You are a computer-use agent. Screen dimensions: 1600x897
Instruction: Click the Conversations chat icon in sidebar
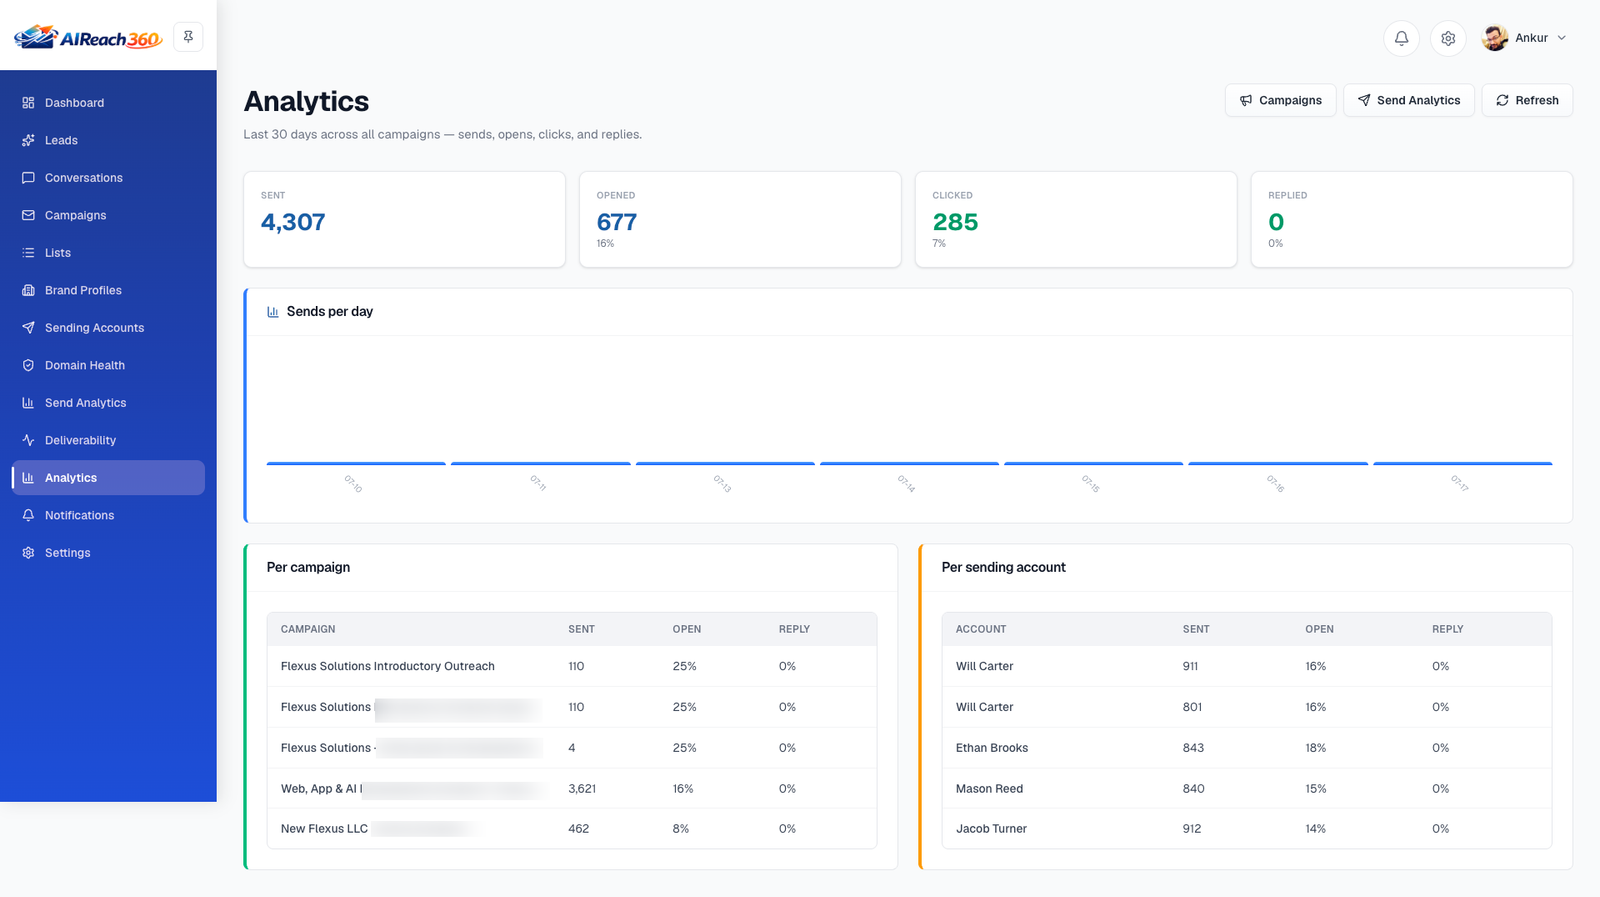tap(28, 178)
